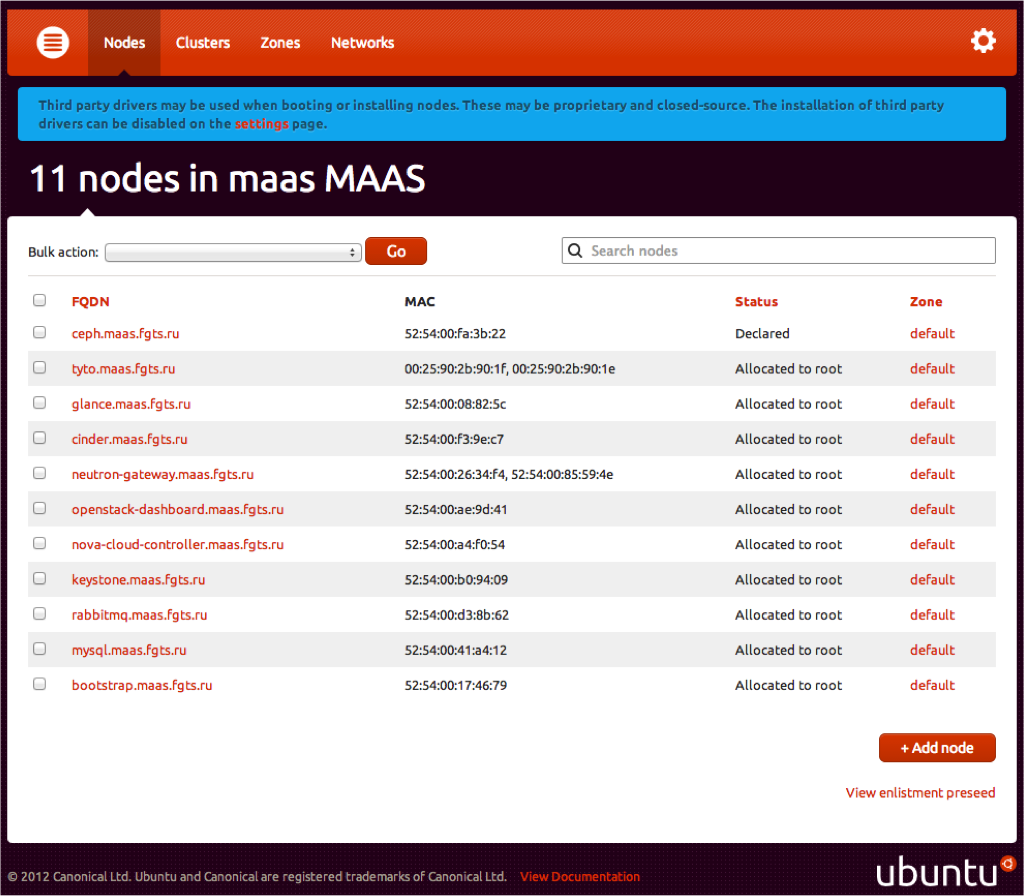Open node cinder.maas.fgts.ru
Screen dimensions: 1024x896
pyautogui.click(x=129, y=440)
